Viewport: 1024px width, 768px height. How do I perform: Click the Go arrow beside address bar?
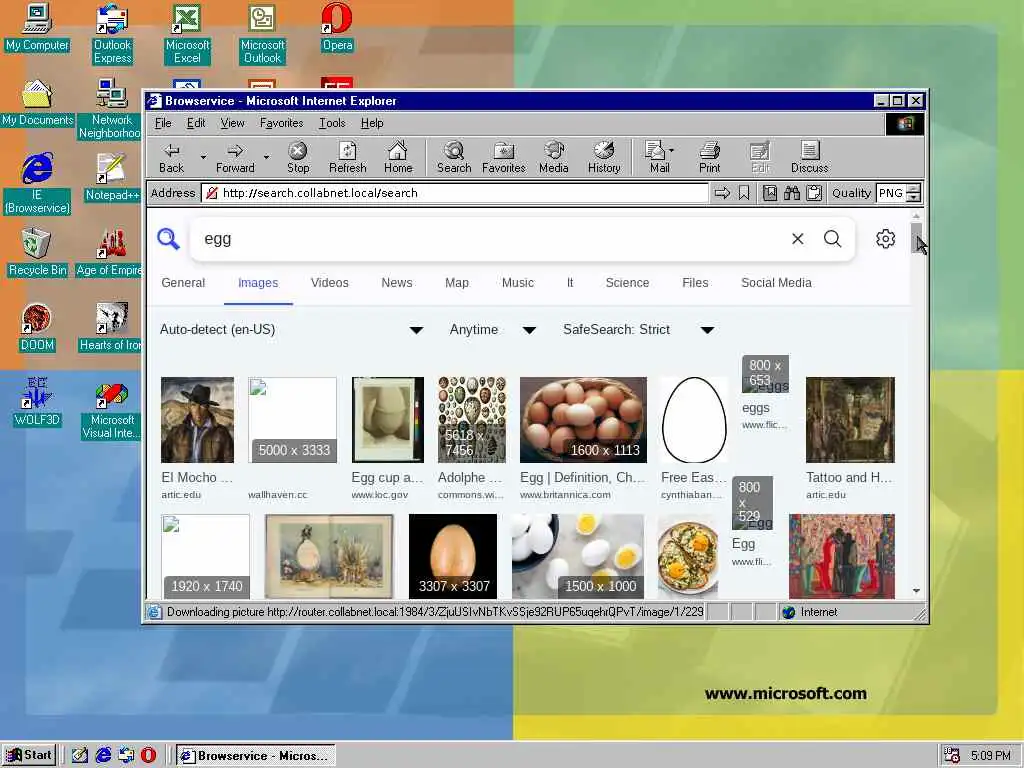[x=722, y=193]
